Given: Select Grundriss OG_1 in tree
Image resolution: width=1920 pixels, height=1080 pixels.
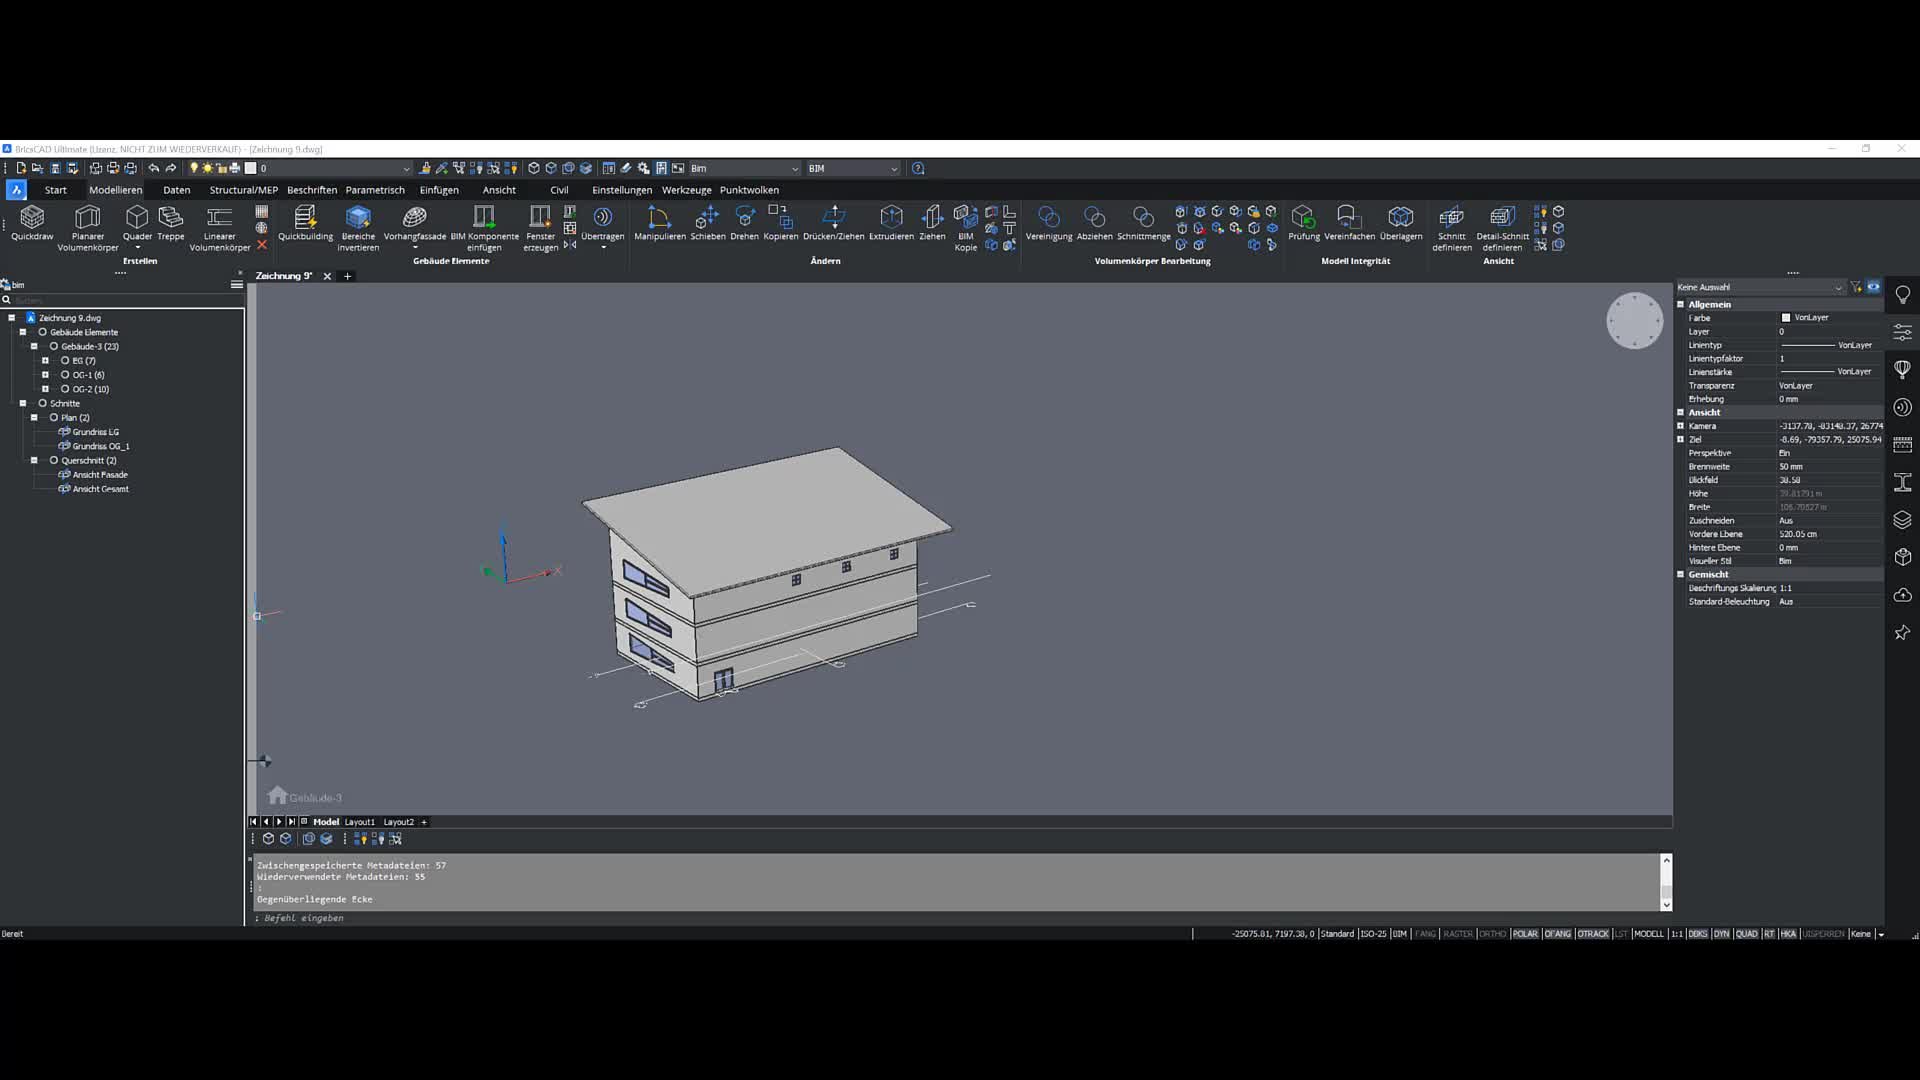Looking at the screenshot, I should (101, 446).
